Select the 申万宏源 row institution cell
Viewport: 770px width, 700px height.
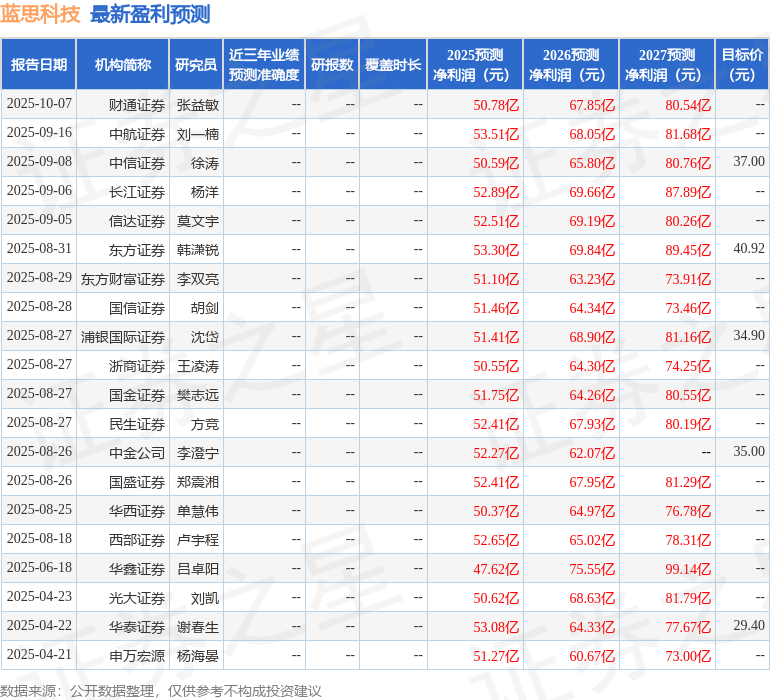(x=137, y=656)
